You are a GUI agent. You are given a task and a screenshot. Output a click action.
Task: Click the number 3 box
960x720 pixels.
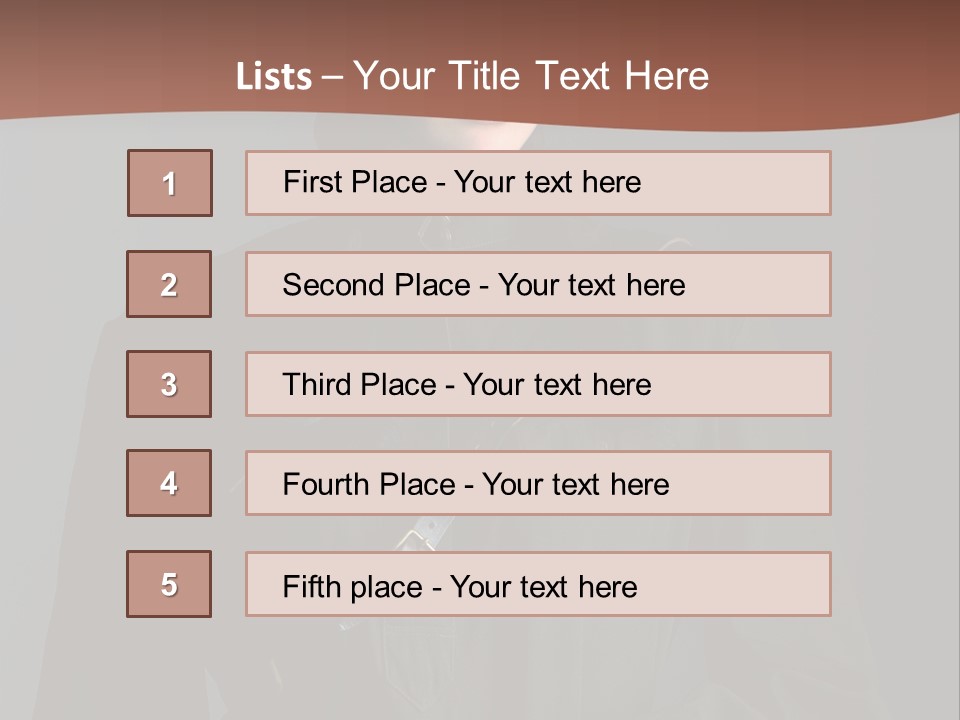[x=169, y=384]
